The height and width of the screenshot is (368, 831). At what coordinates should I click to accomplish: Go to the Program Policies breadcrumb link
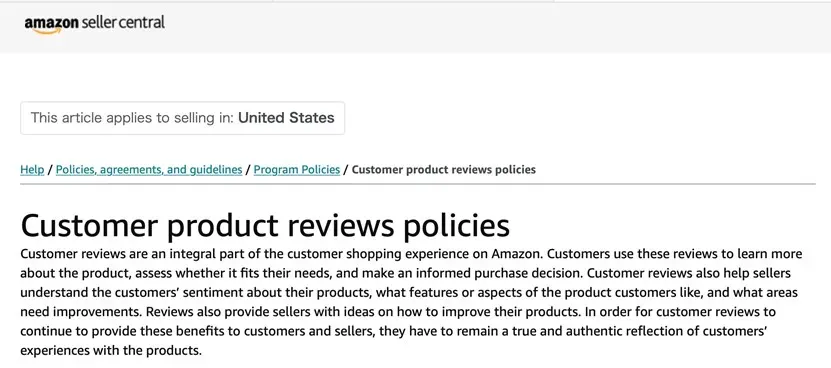click(297, 170)
